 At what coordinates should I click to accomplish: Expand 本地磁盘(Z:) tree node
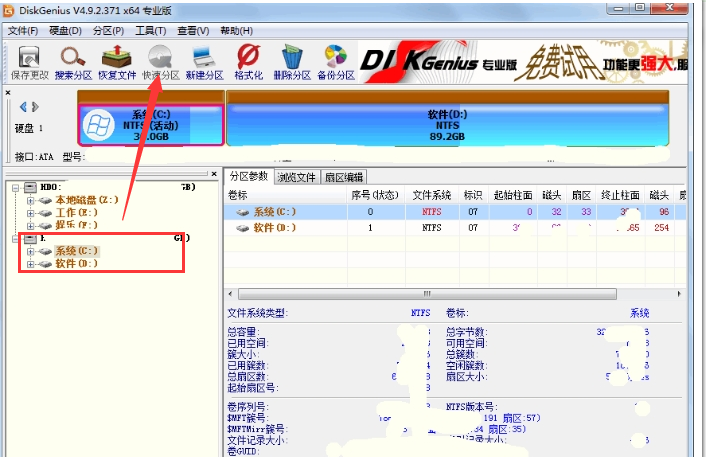coord(31,200)
